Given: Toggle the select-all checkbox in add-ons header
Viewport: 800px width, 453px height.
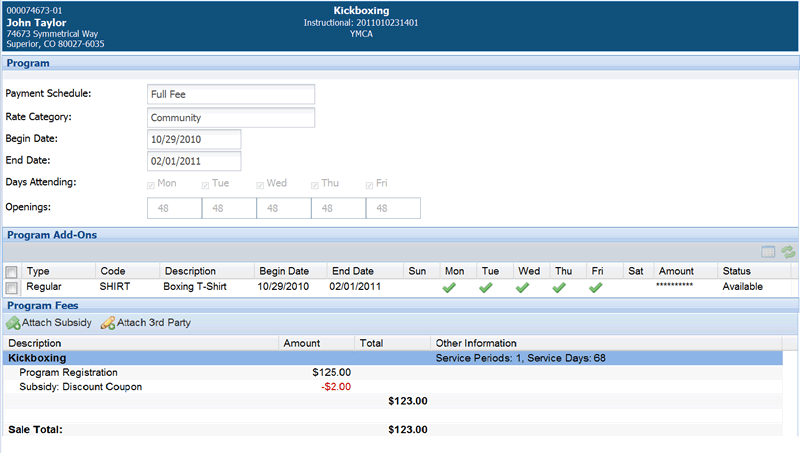Looking at the screenshot, I should pos(11,271).
